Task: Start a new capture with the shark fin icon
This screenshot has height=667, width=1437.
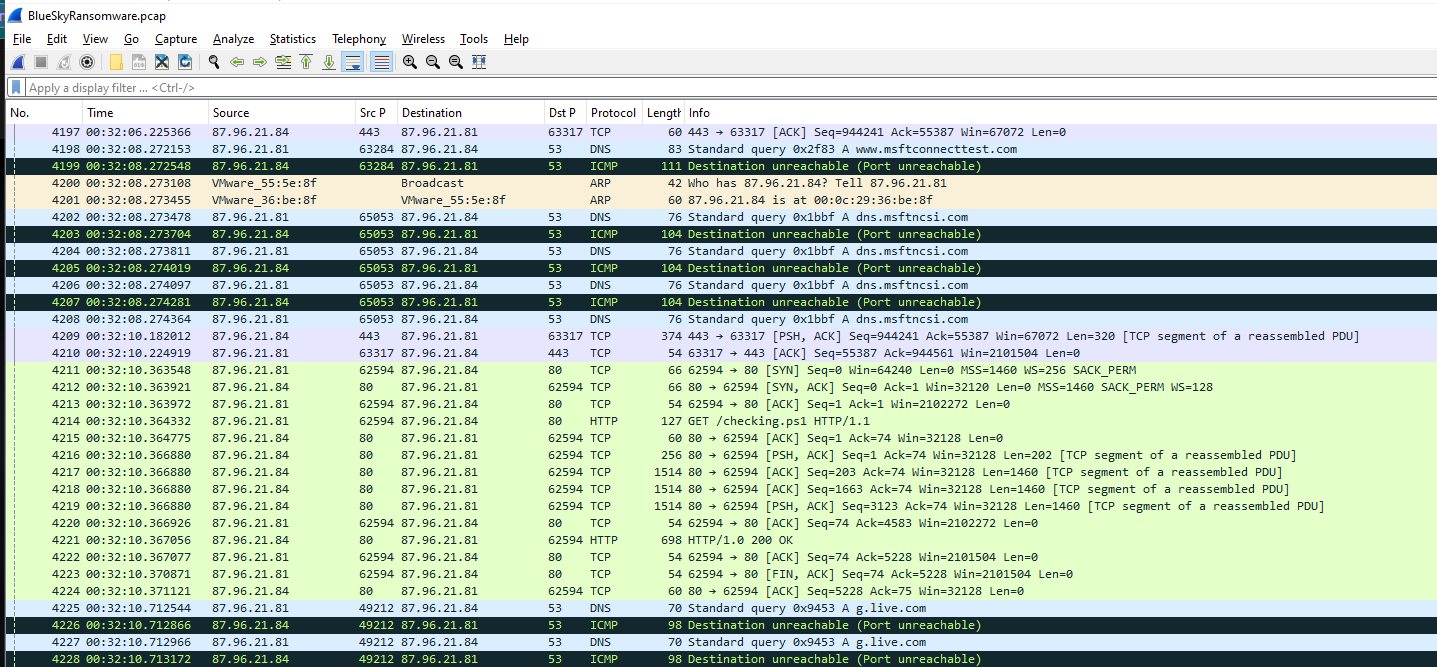Action: [x=16, y=61]
